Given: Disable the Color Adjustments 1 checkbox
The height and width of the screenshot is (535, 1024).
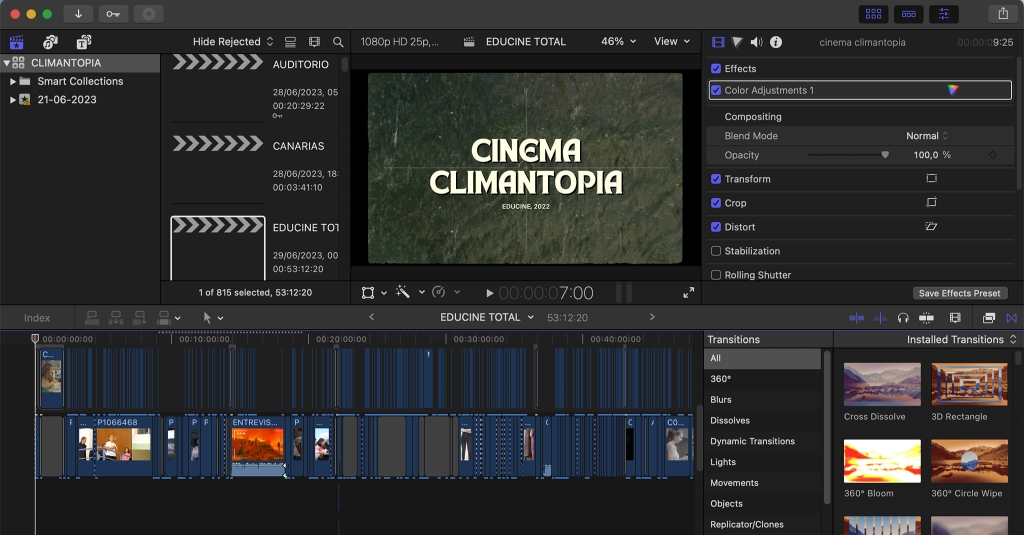Looking at the screenshot, I should [x=715, y=90].
